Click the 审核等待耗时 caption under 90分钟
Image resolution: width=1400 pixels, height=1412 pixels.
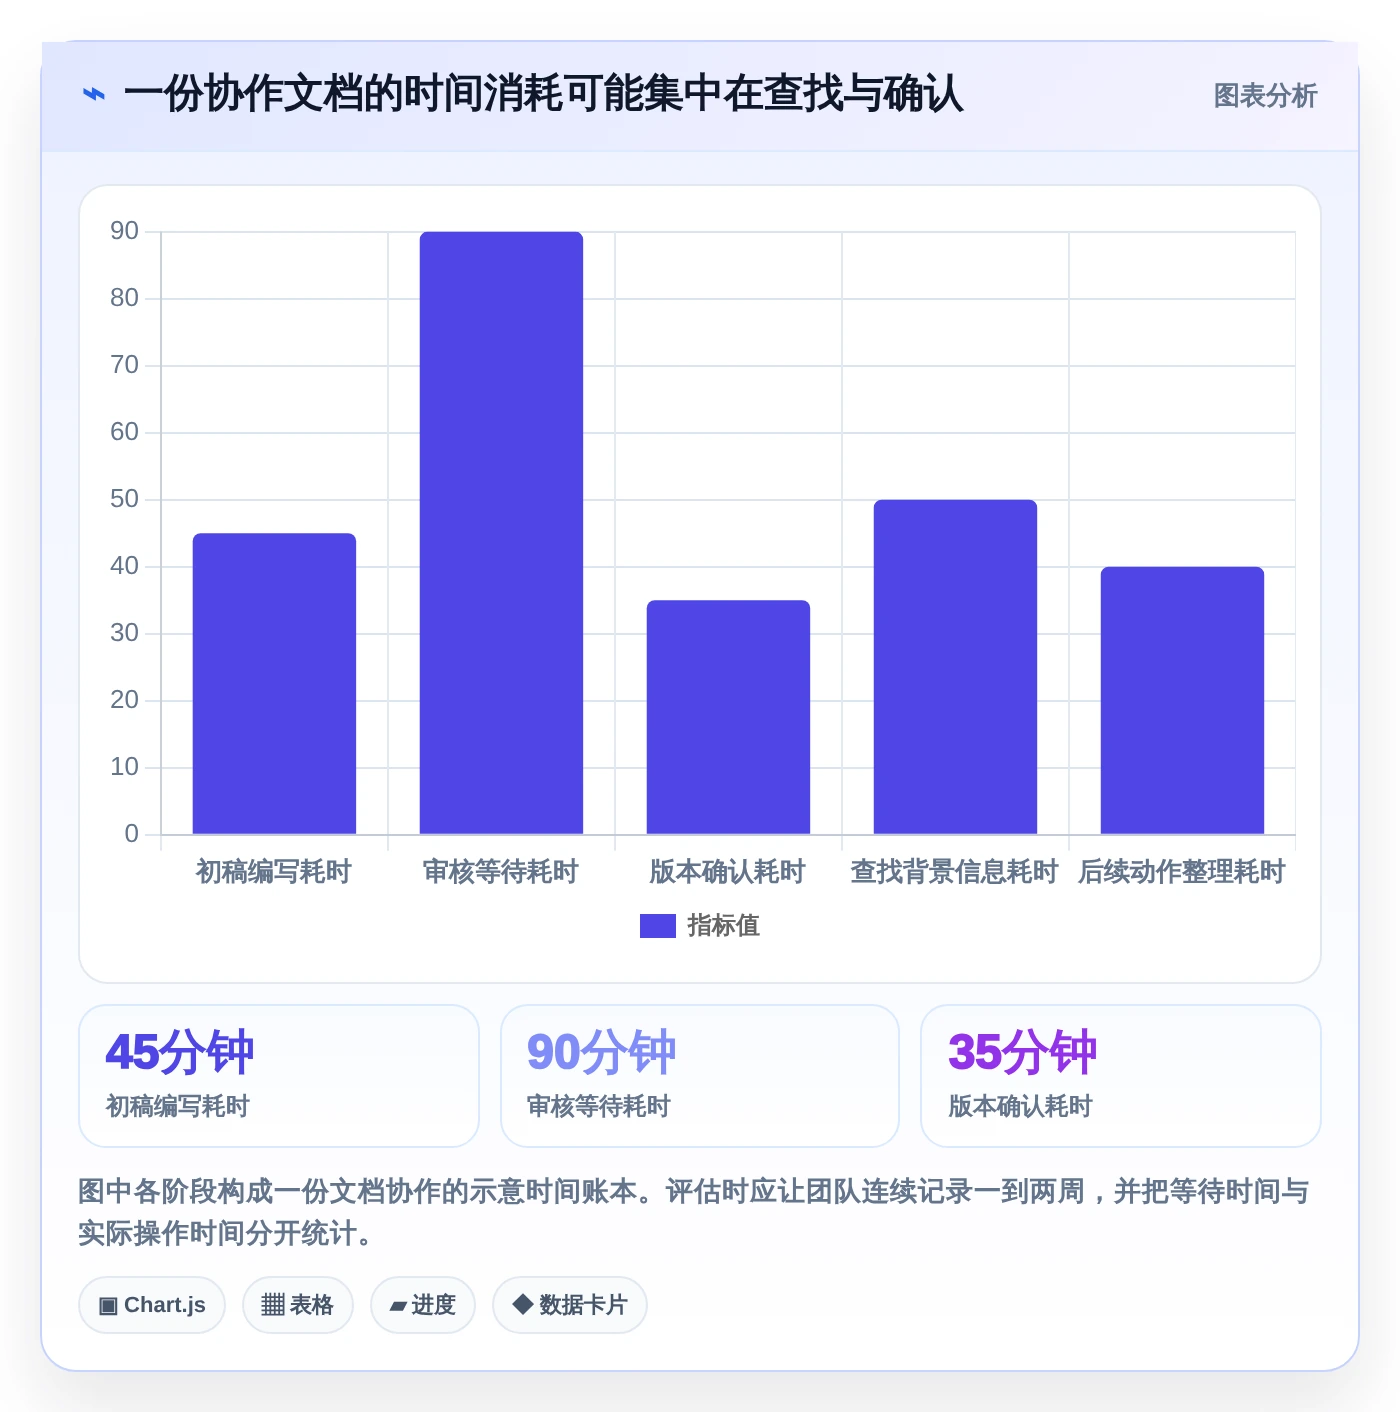599,1106
